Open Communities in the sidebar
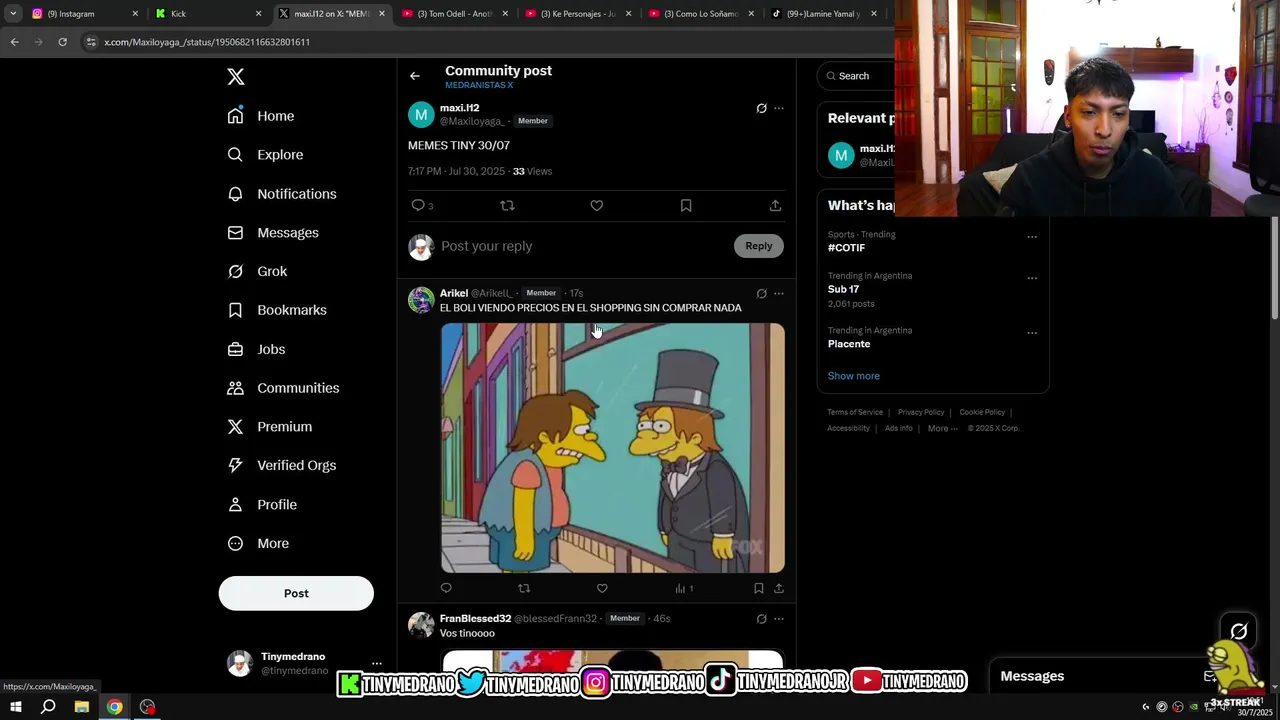Screen dimensions: 1280x720 click(283, 388)
